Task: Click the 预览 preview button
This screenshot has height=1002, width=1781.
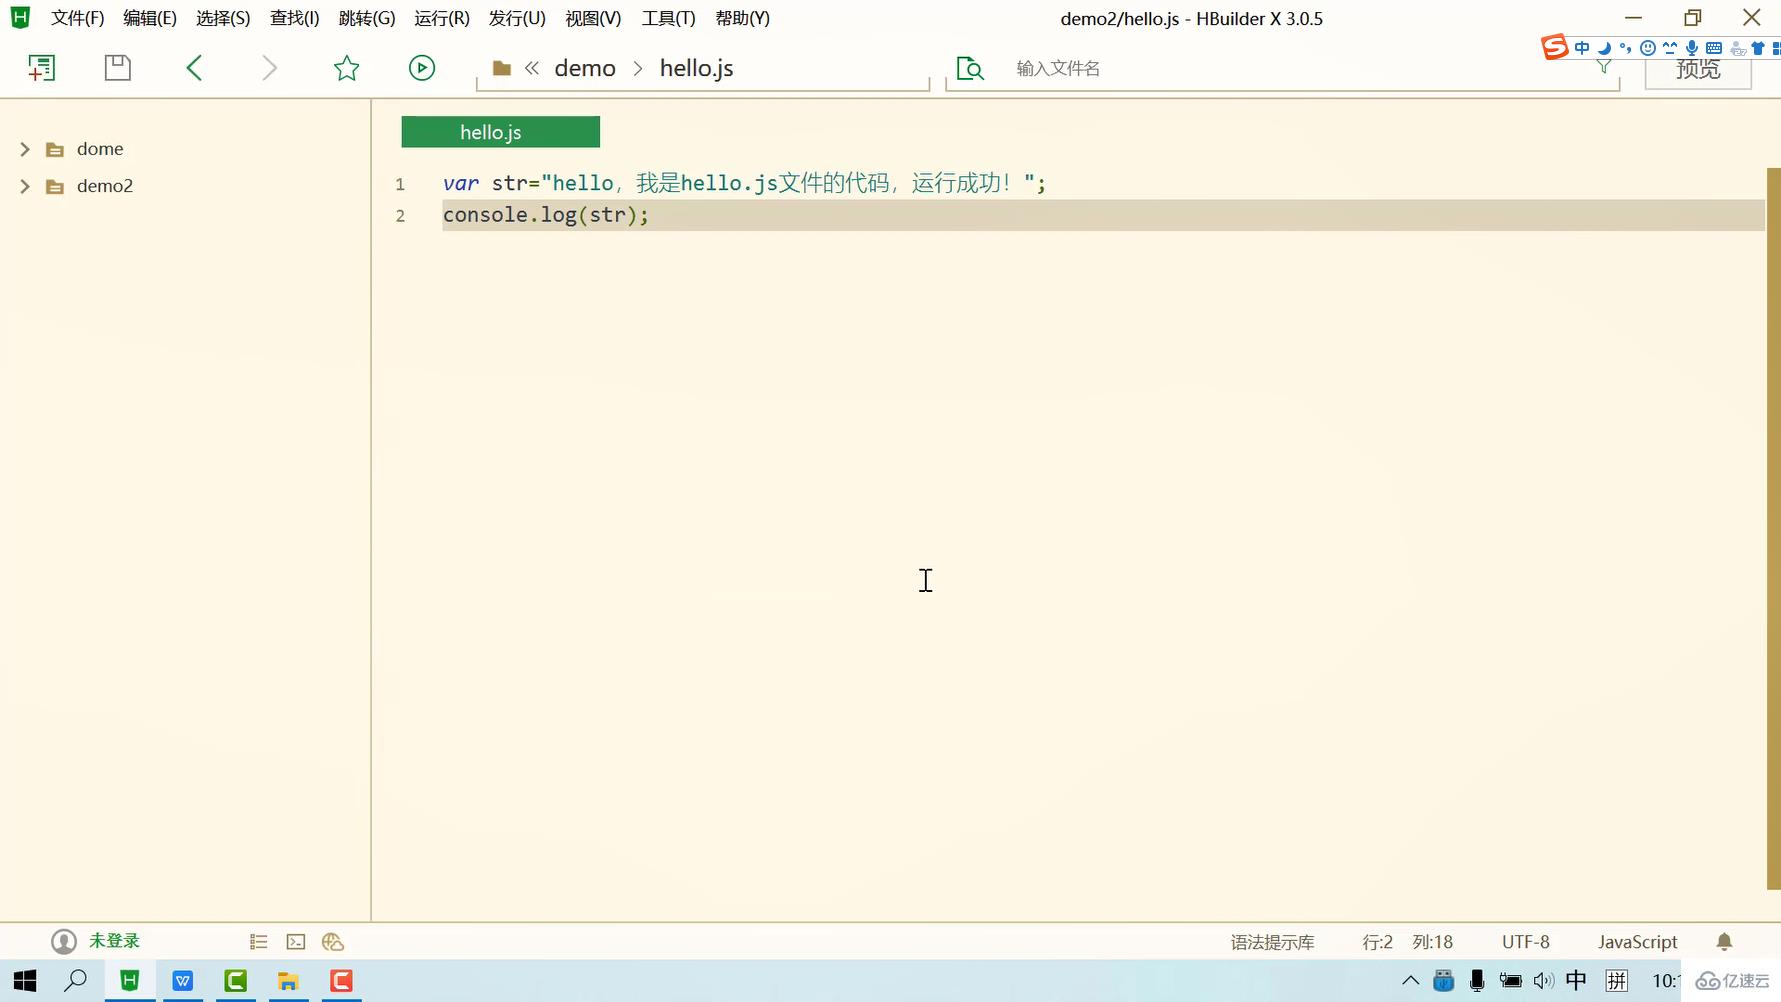Action: click(1698, 69)
